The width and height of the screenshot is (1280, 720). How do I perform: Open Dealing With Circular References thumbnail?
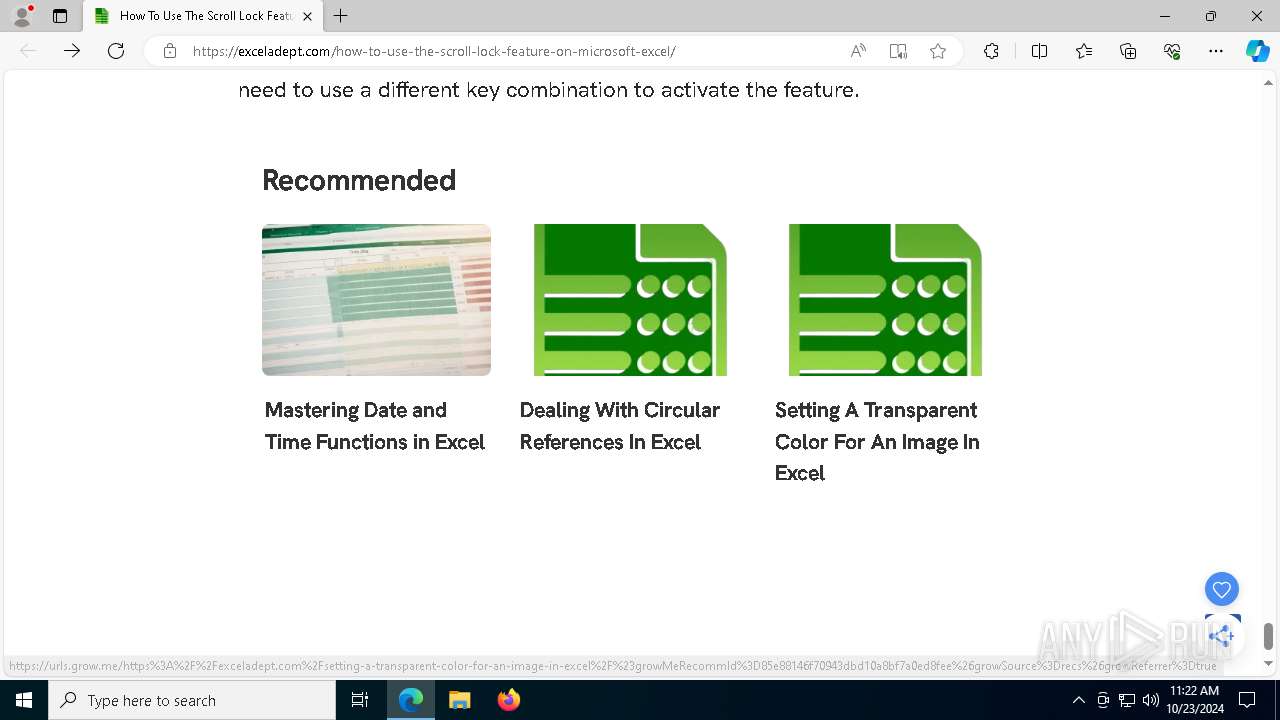point(630,300)
